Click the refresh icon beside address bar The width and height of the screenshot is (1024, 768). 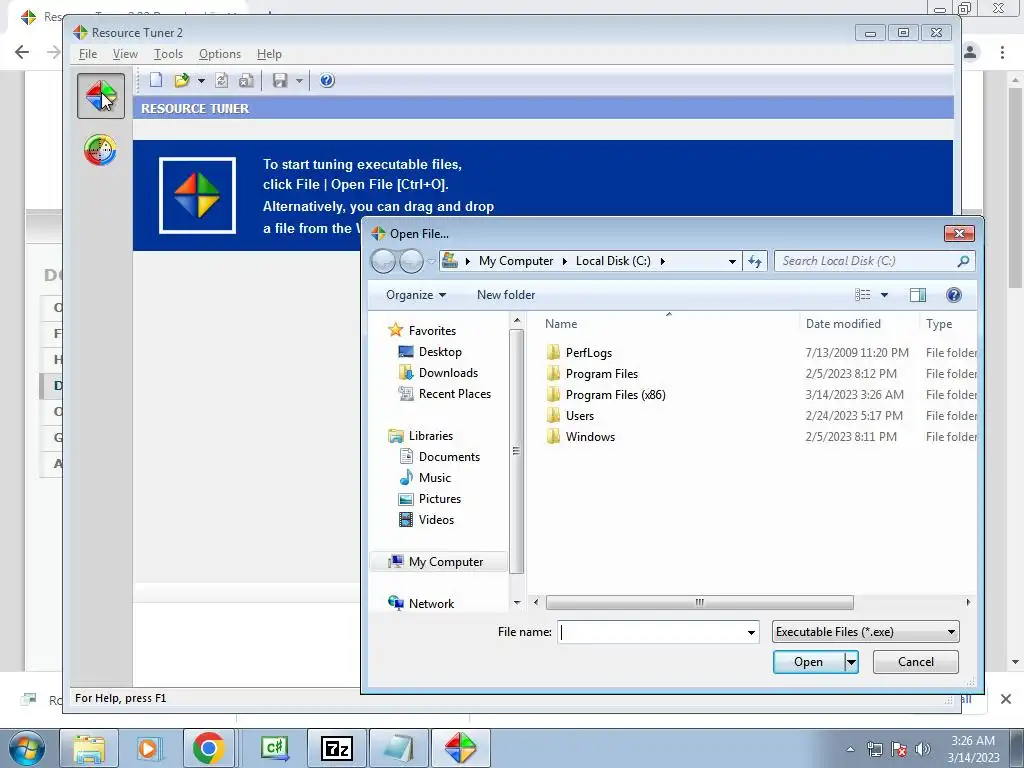point(755,261)
